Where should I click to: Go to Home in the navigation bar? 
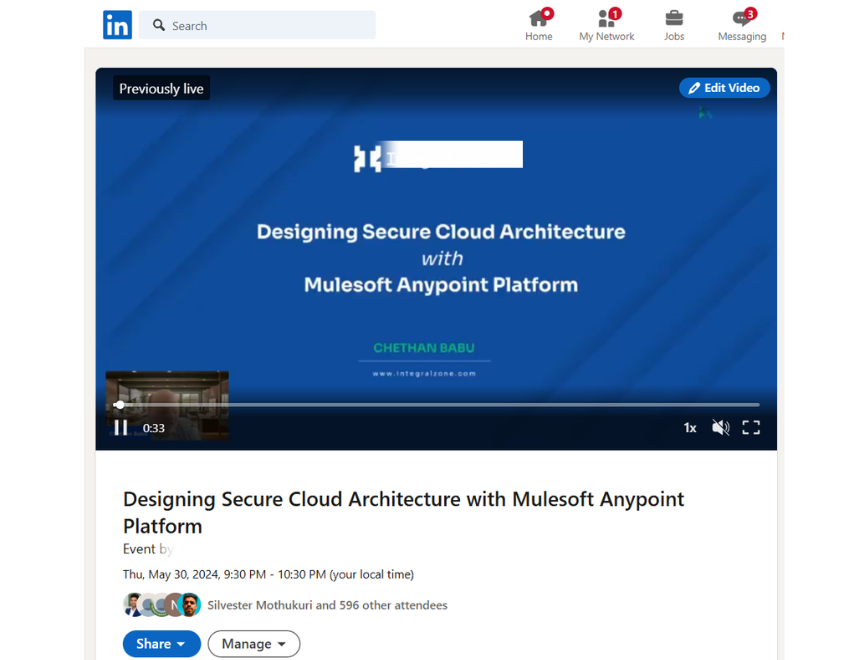[539, 25]
